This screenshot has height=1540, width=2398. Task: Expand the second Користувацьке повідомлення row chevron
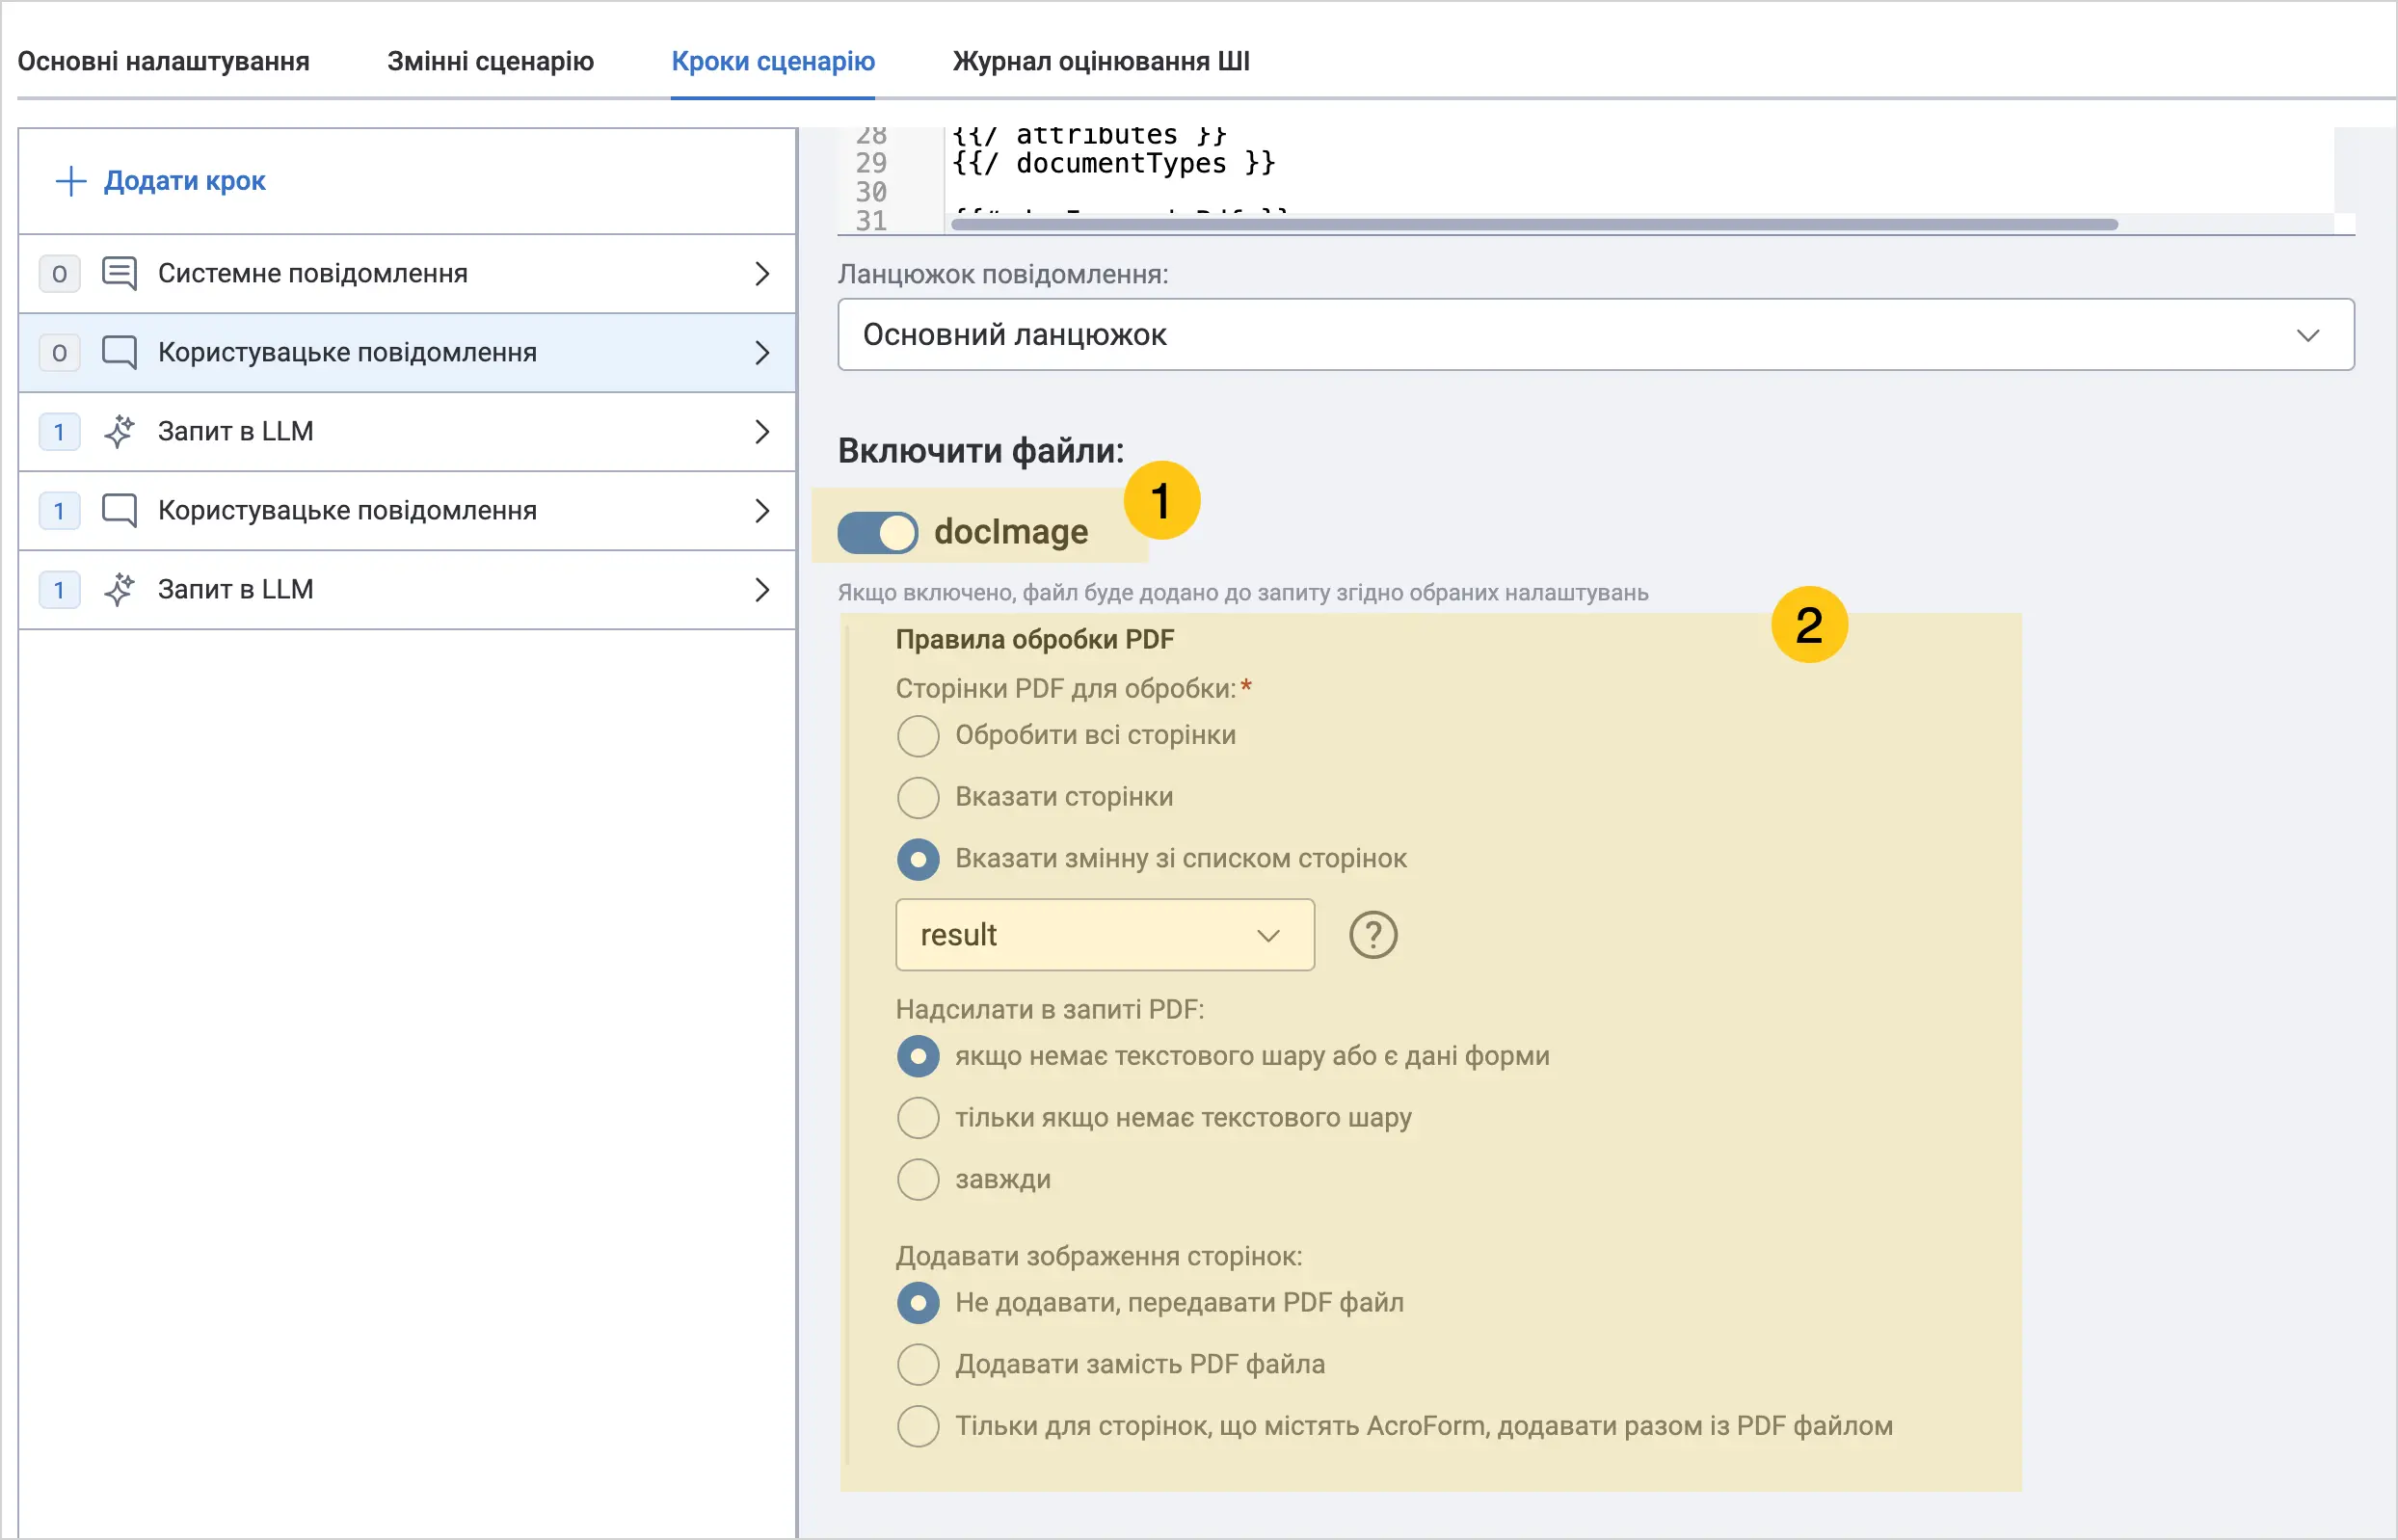pyautogui.click(x=761, y=510)
